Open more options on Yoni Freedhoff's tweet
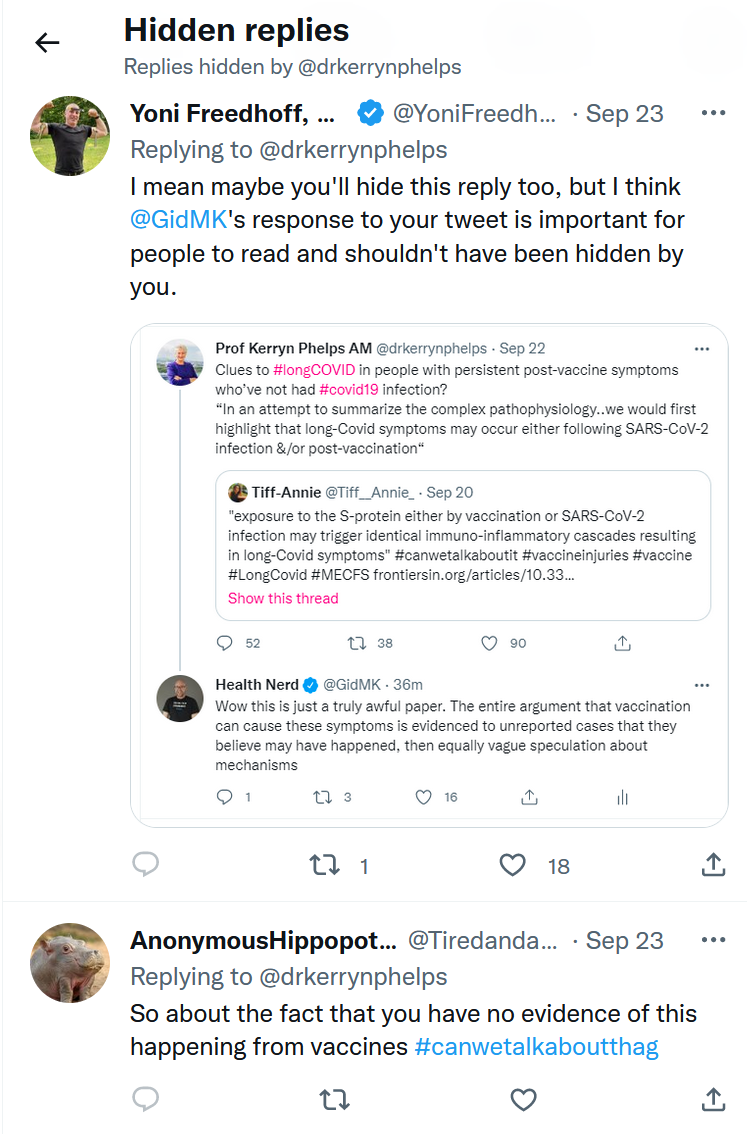747x1134 pixels. 713,113
